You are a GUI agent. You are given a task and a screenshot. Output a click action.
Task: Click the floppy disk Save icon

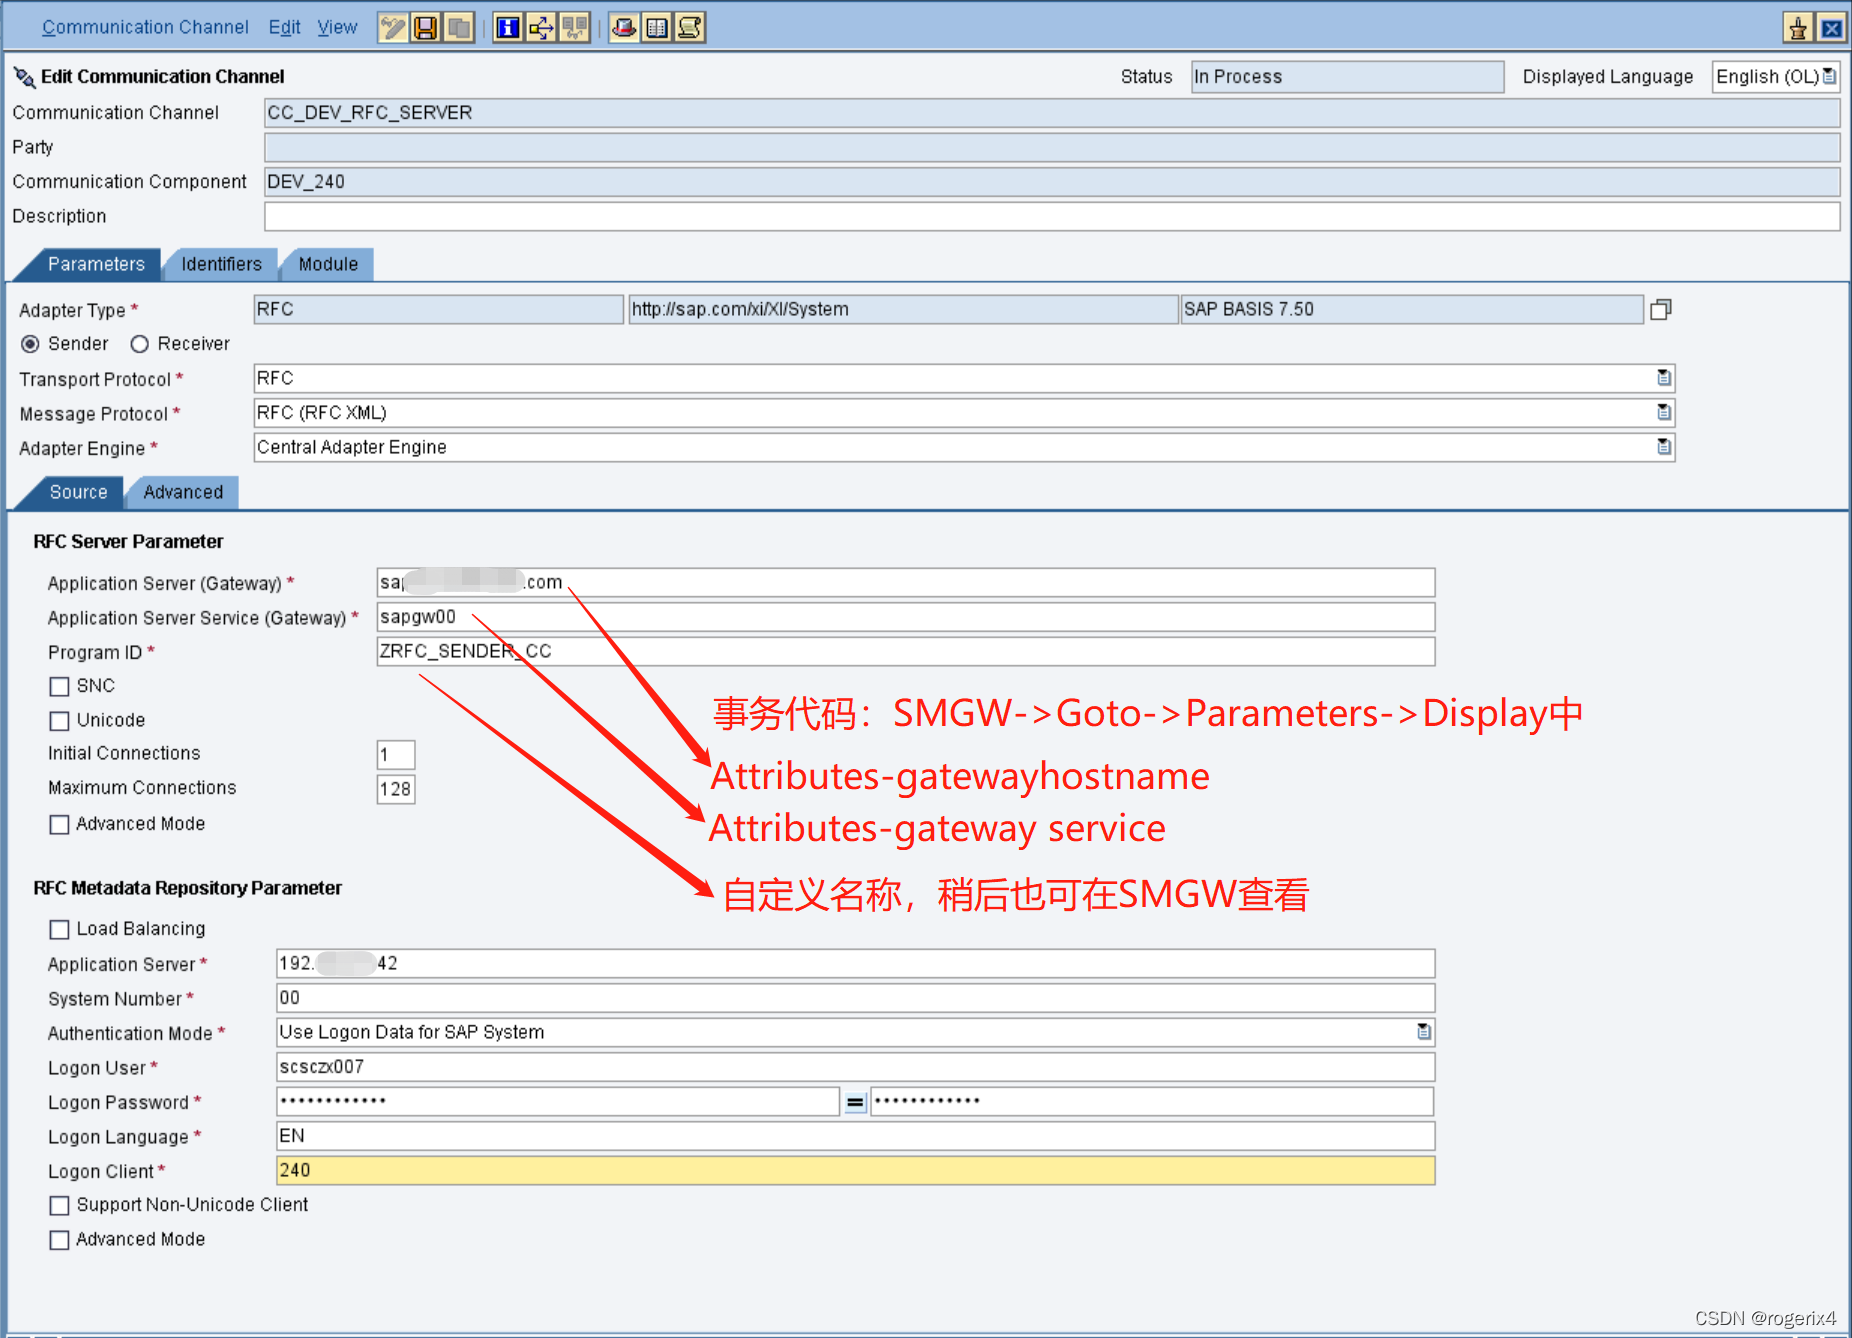[426, 28]
